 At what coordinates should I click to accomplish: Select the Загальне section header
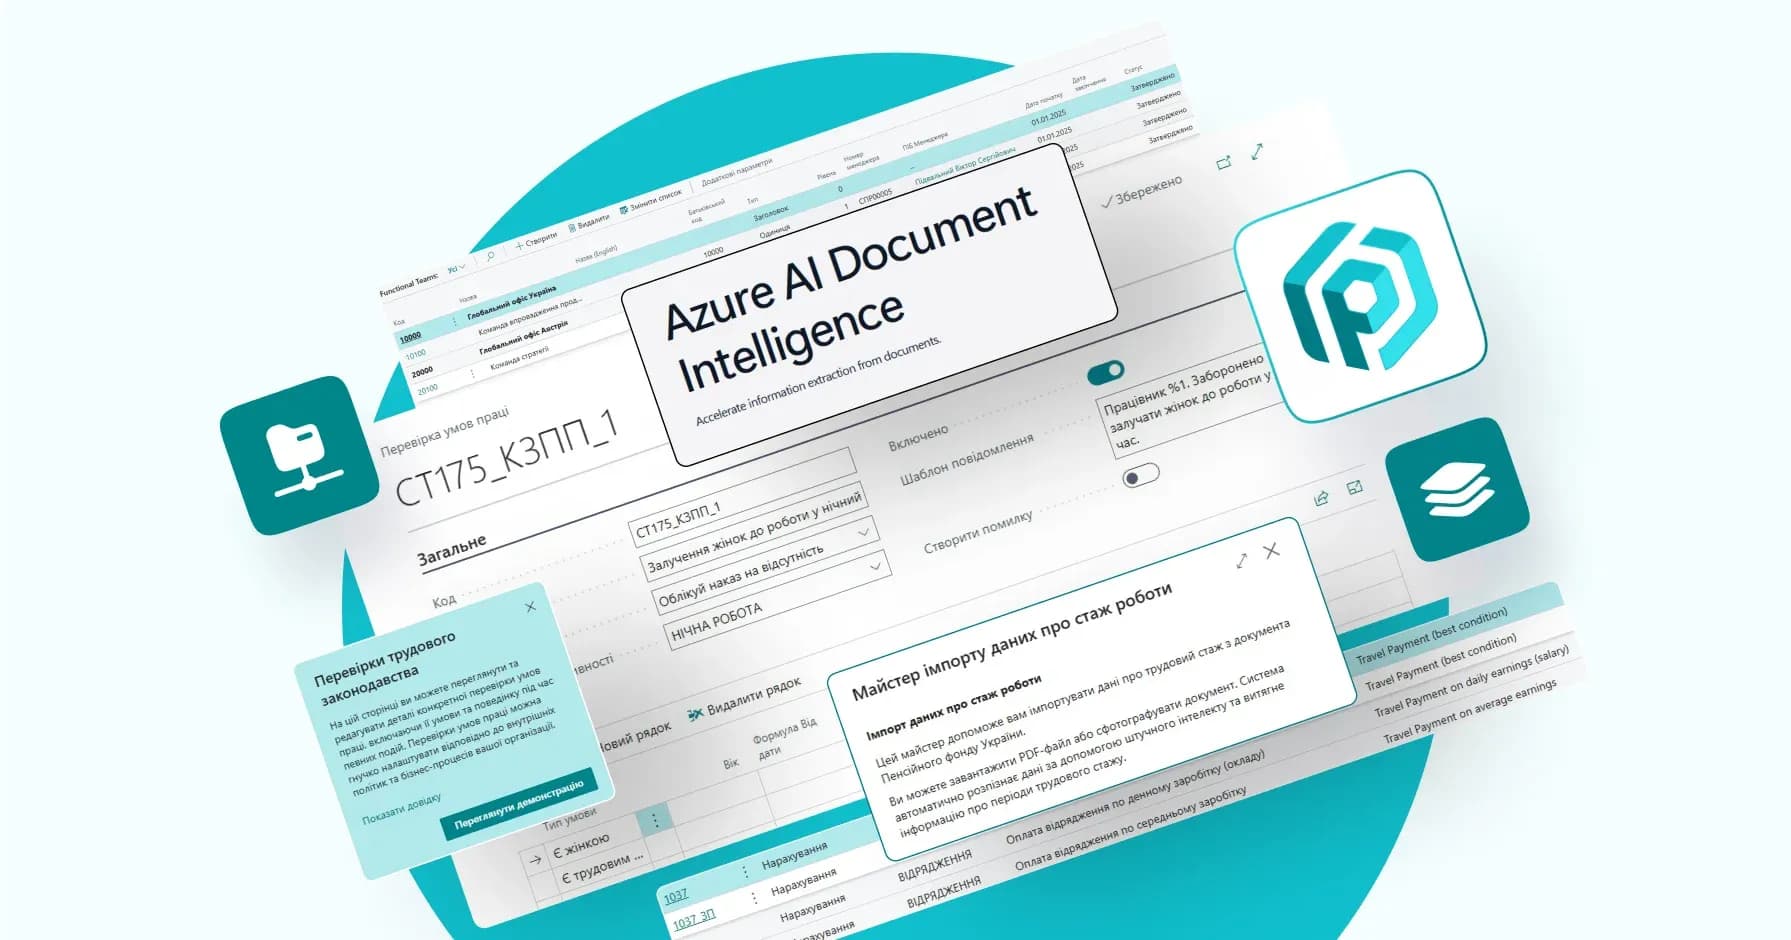coord(452,550)
